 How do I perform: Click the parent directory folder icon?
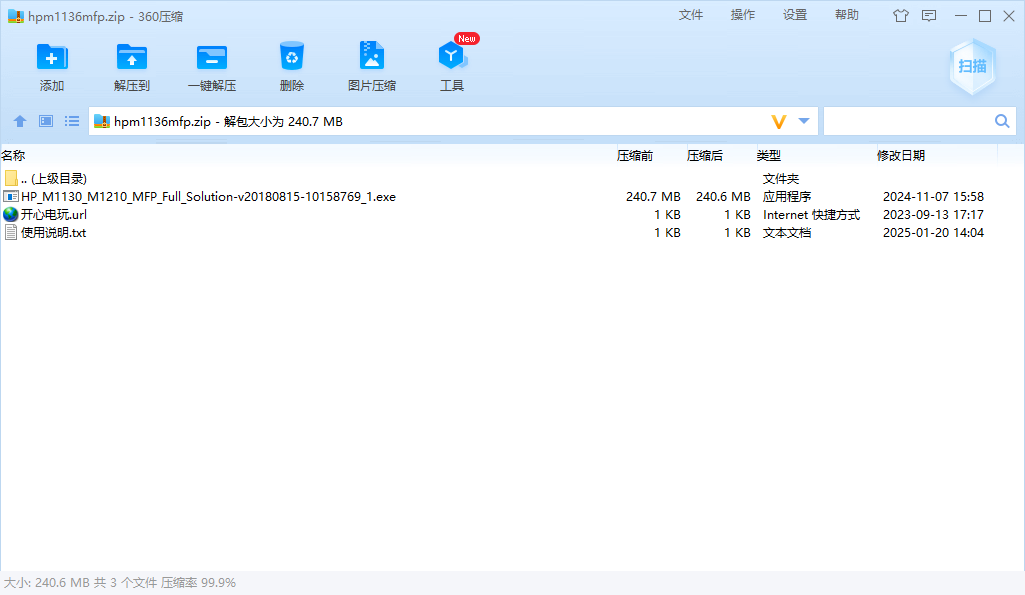coord(10,178)
